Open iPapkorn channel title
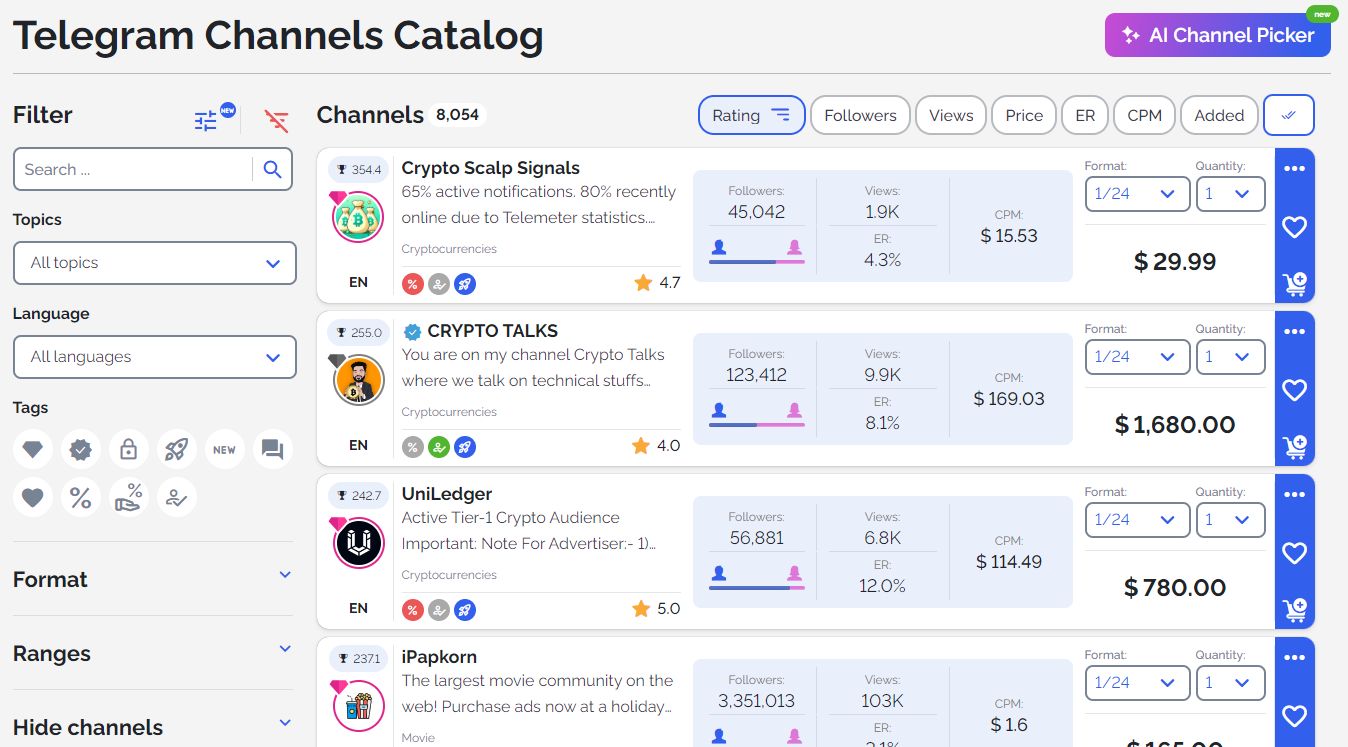Screen dimensions: 1348x747 pos(438,657)
